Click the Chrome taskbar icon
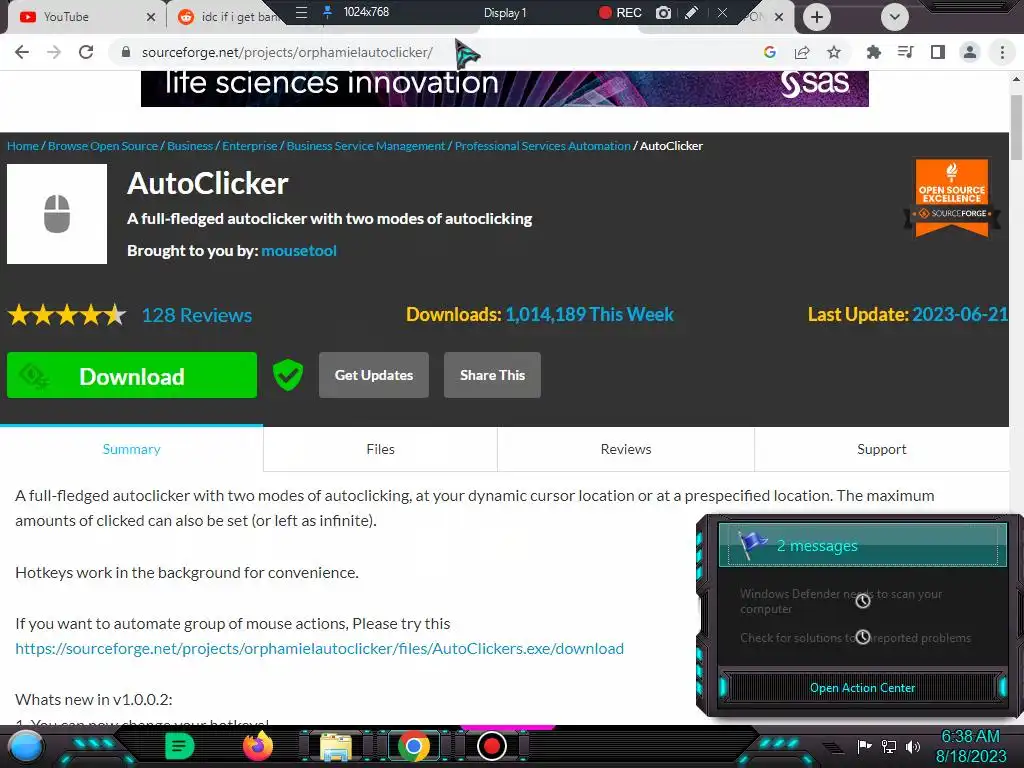1024x768 pixels. (x=413, y=746)
